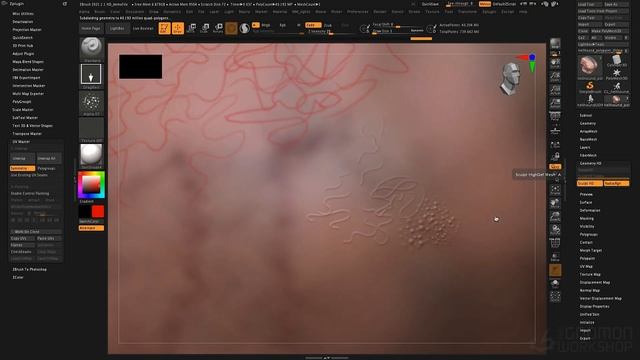Screen dimensions: 640x360
Task: Click the Sculpt HD button
Action: (x=590, y=183)
